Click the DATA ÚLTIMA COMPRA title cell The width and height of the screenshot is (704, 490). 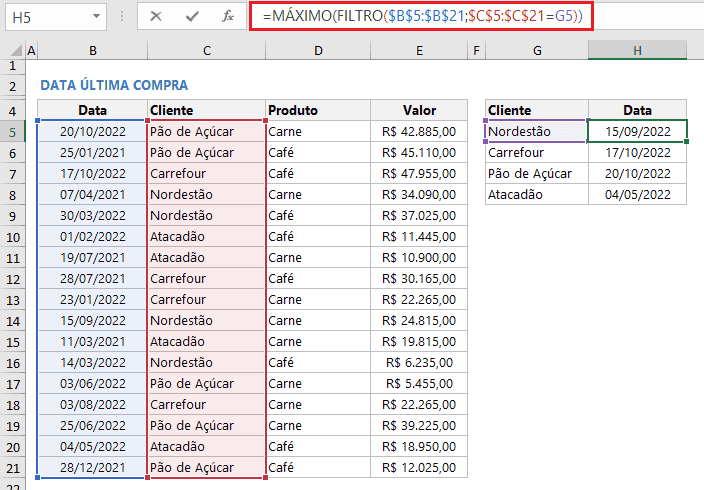click(113, 85)
